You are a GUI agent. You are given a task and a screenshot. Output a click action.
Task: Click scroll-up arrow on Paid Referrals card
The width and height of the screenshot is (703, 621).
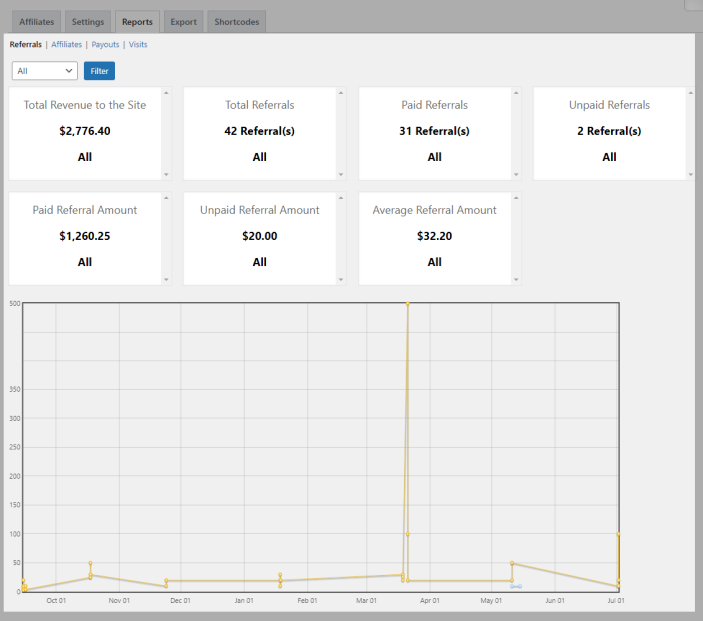[516, 93]
